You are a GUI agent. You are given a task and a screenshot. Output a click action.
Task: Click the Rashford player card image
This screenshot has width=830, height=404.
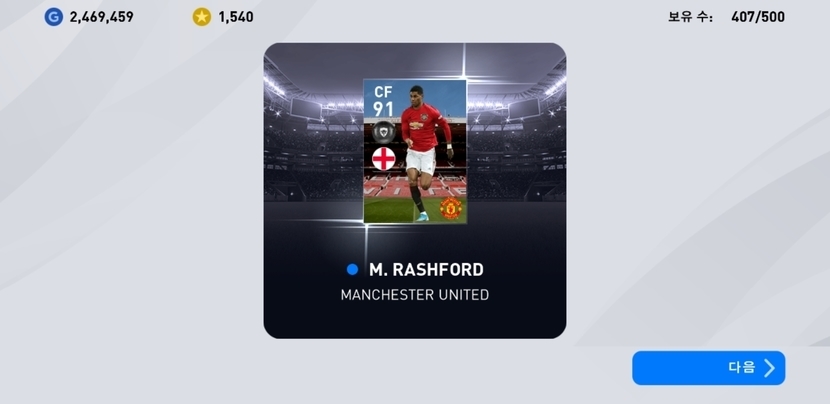415,151
